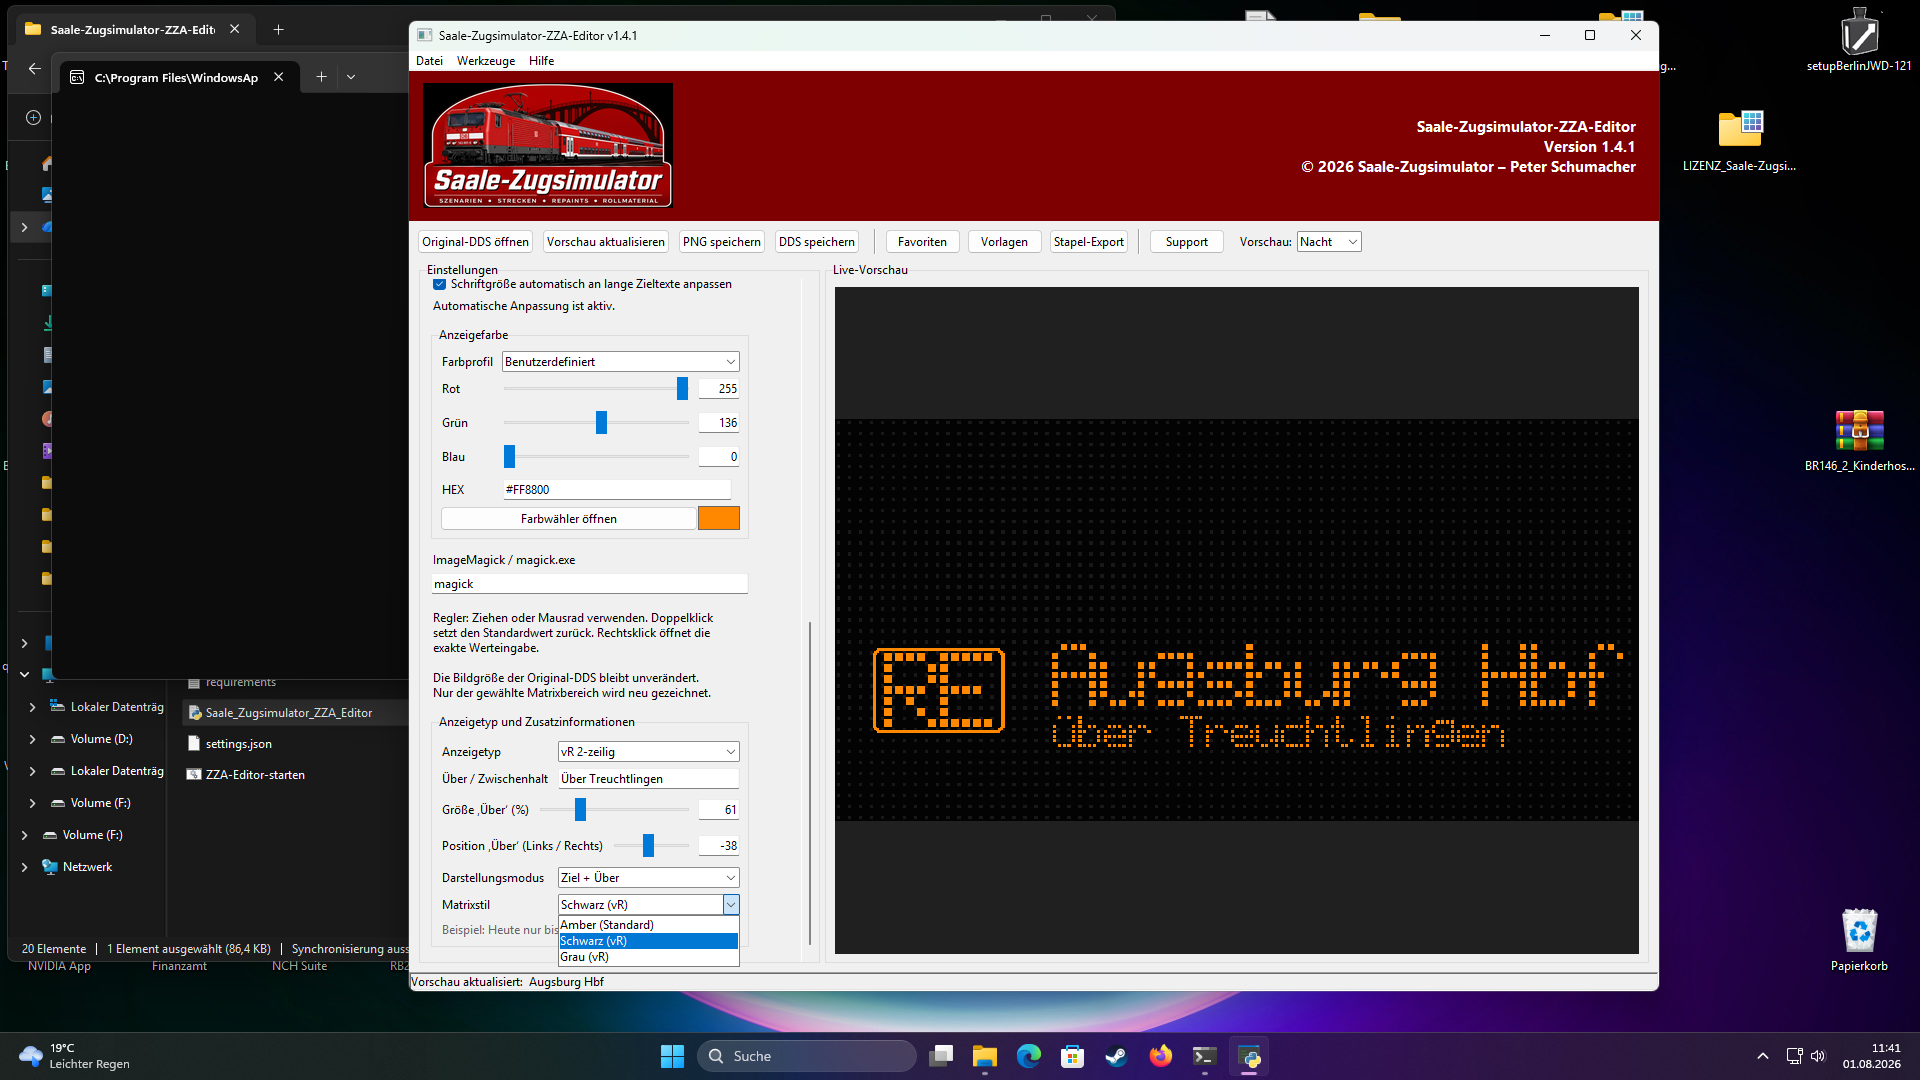Show hidden tray icons chevron
The width and height of the screenshot is (1920, 1080).
1763,1056
